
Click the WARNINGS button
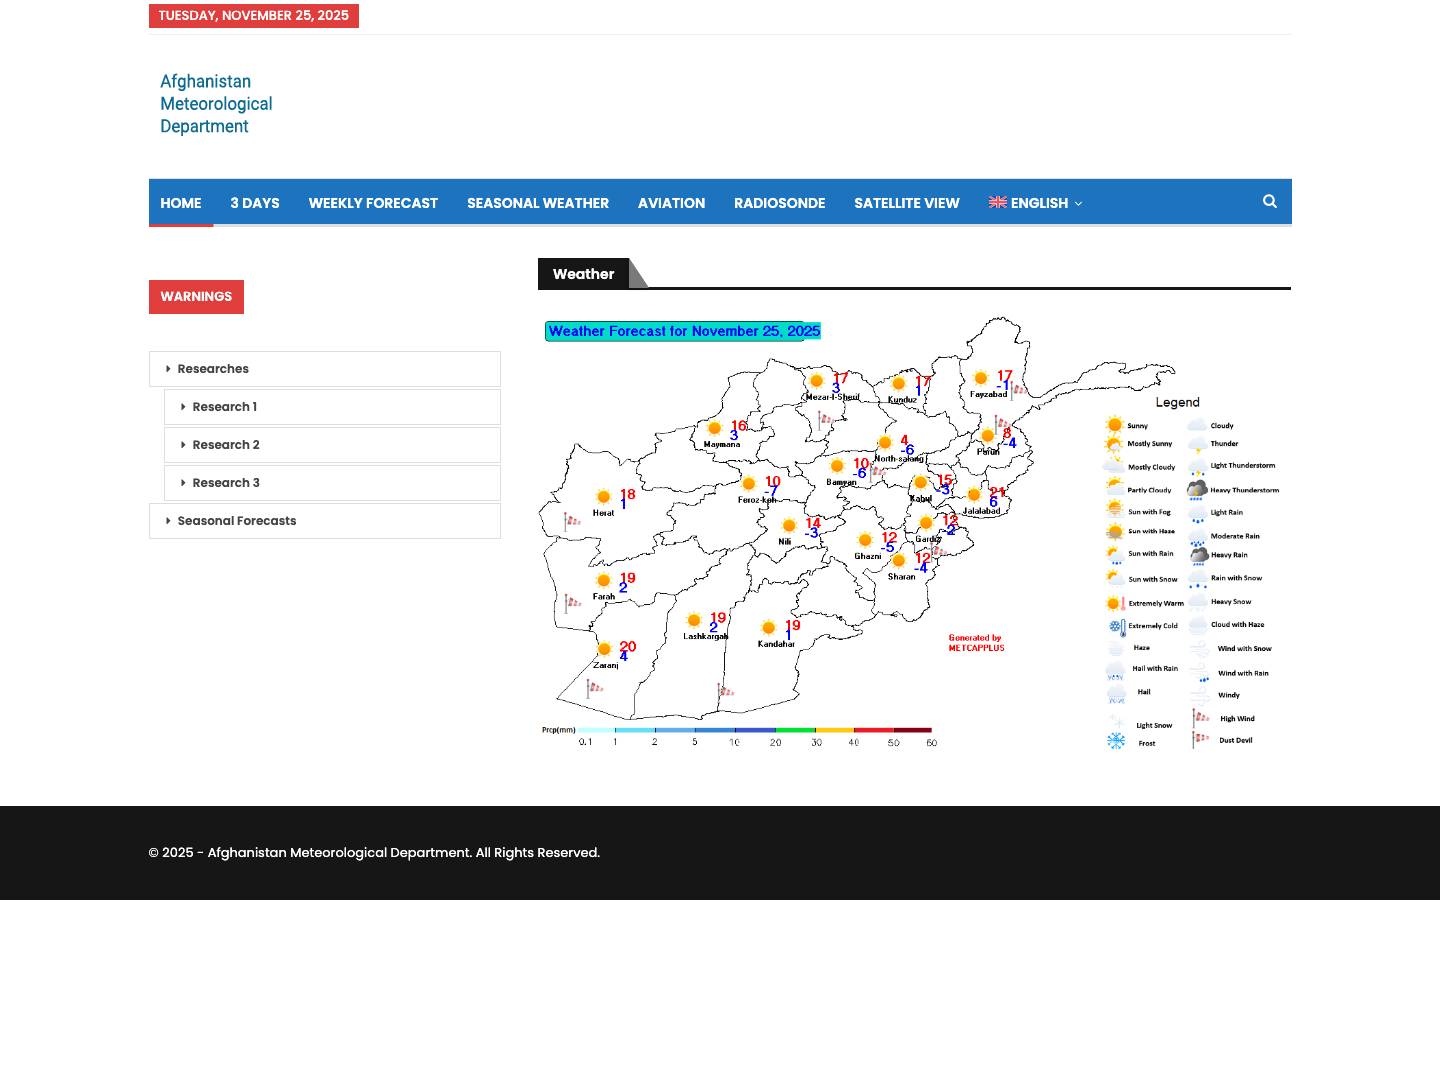196,296
